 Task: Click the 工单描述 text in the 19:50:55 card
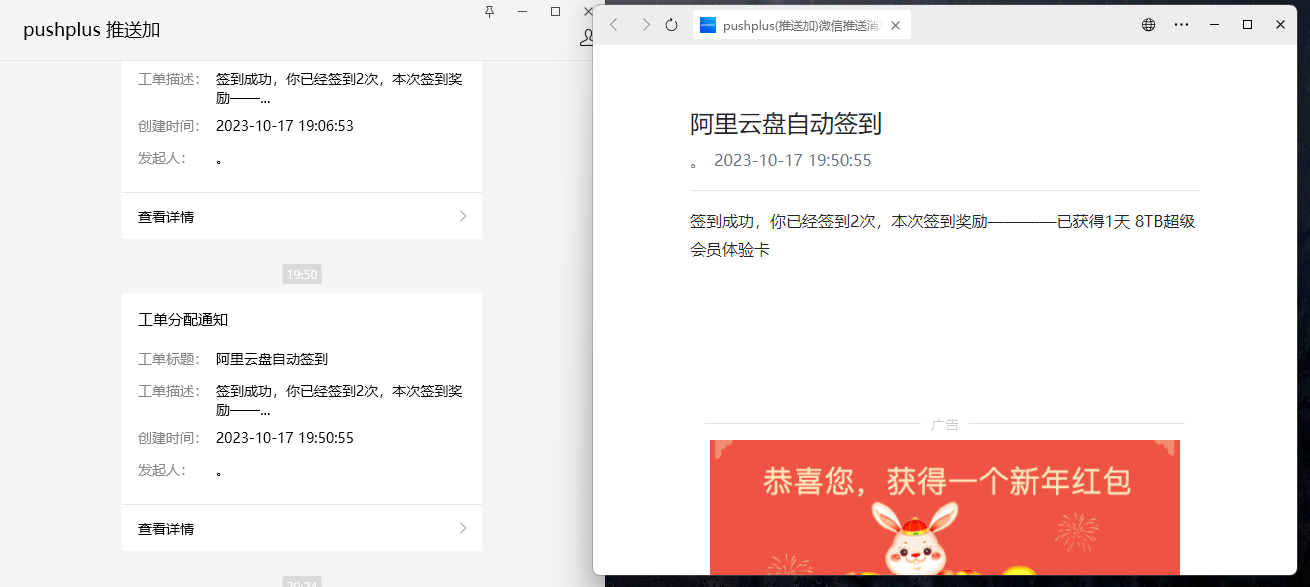[339, 400]
